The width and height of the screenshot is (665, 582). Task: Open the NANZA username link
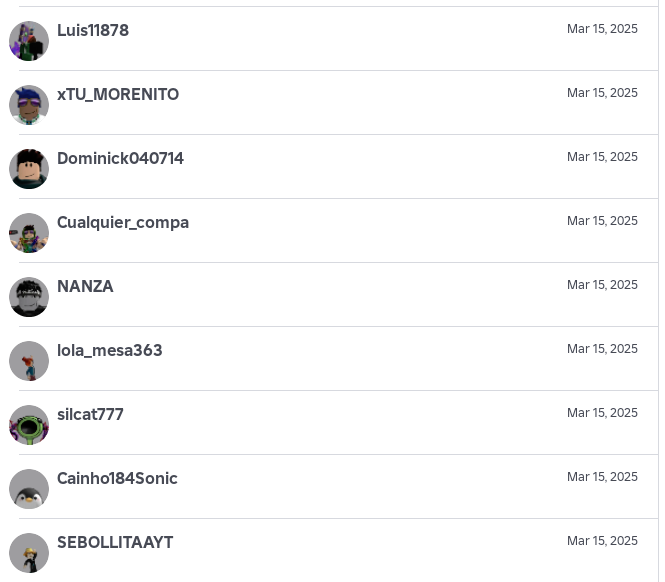85,287
